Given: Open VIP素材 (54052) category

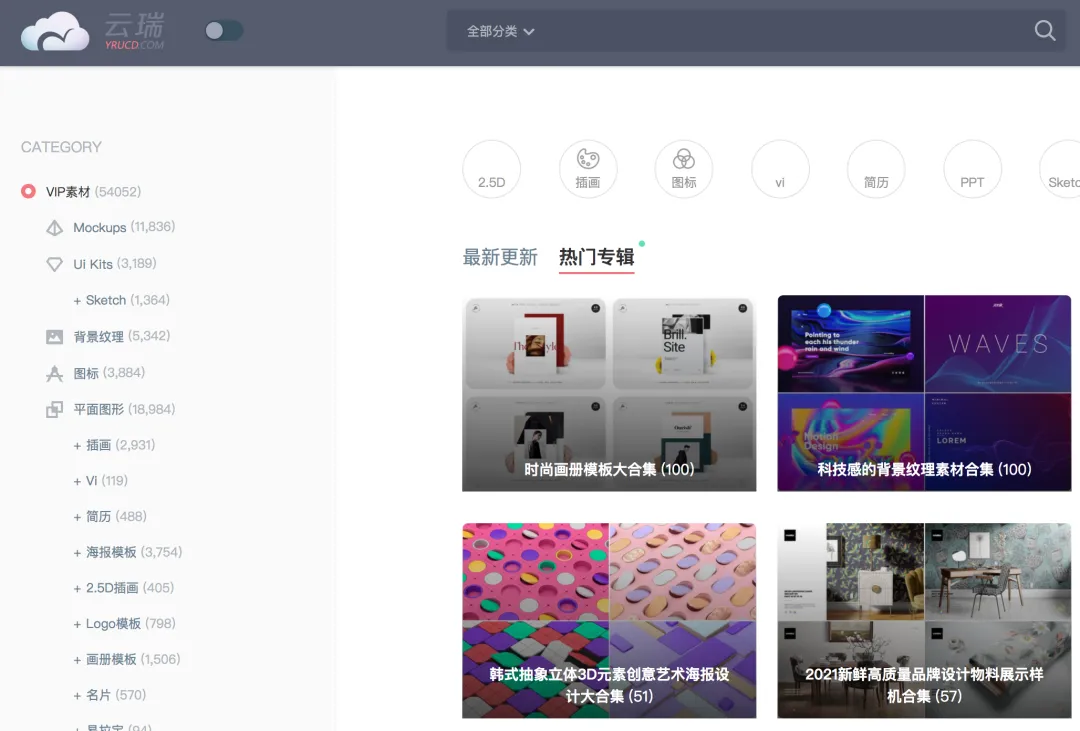Looking at the screenshot, I should tap(93, 192).
